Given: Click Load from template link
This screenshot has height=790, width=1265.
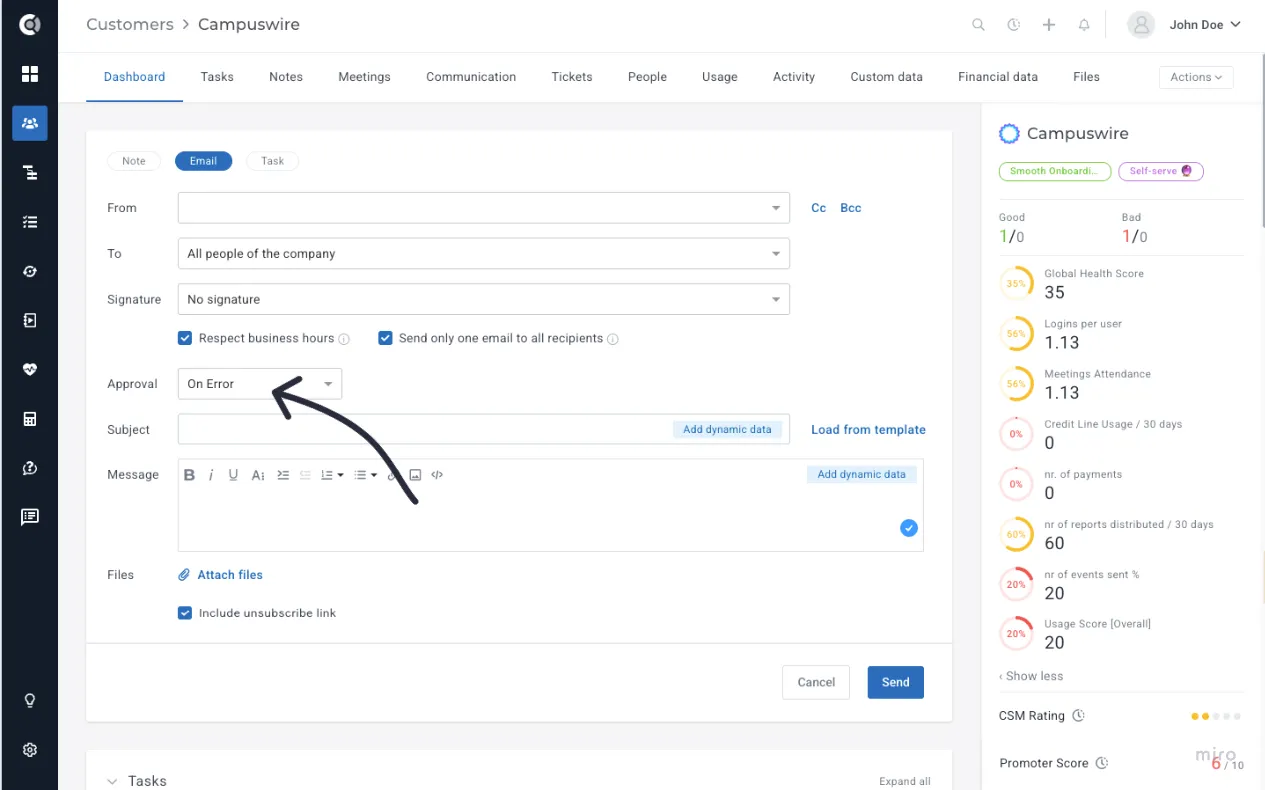Looking at the screenshot, I should click(868, 430).
